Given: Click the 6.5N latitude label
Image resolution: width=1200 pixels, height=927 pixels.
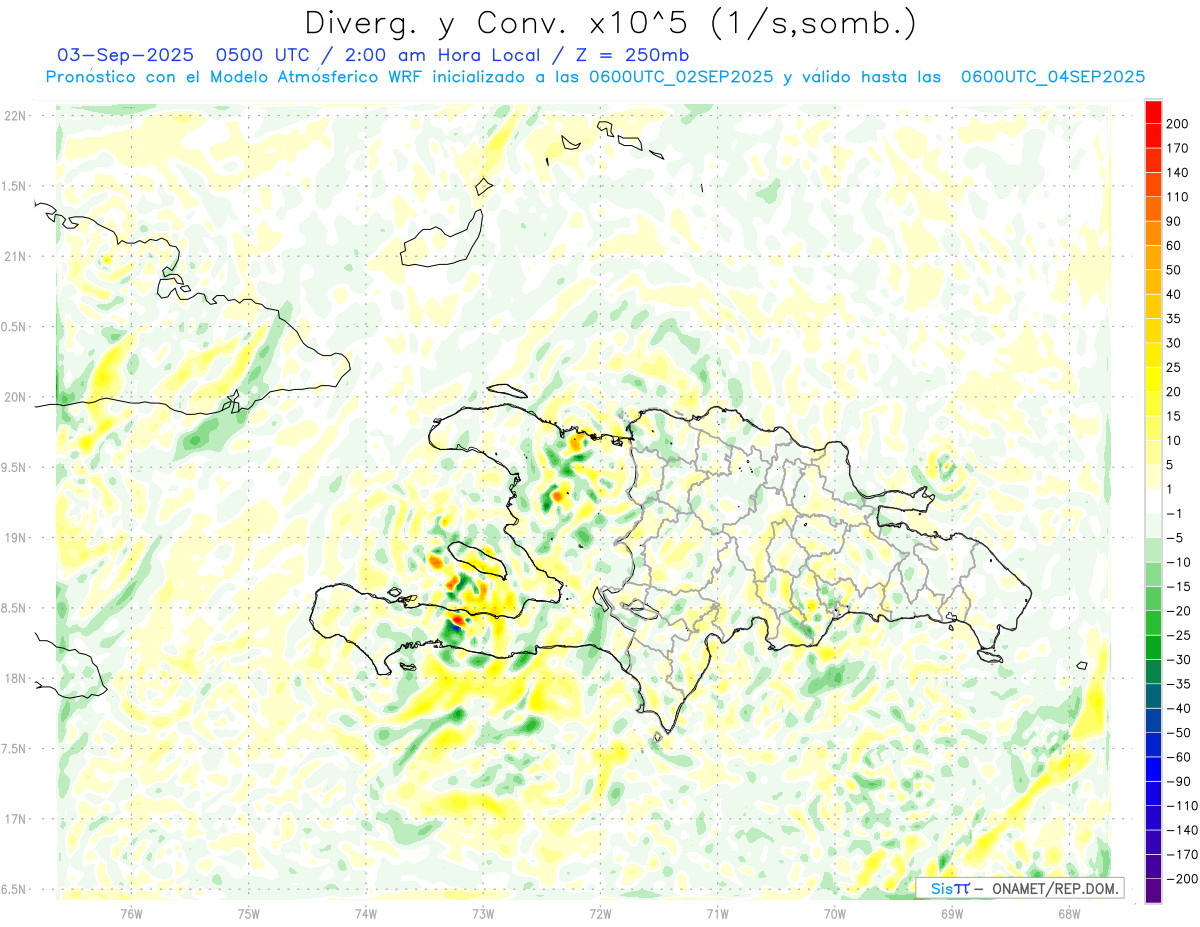Looking at the screenshot, I should click(x=12, y=889).
